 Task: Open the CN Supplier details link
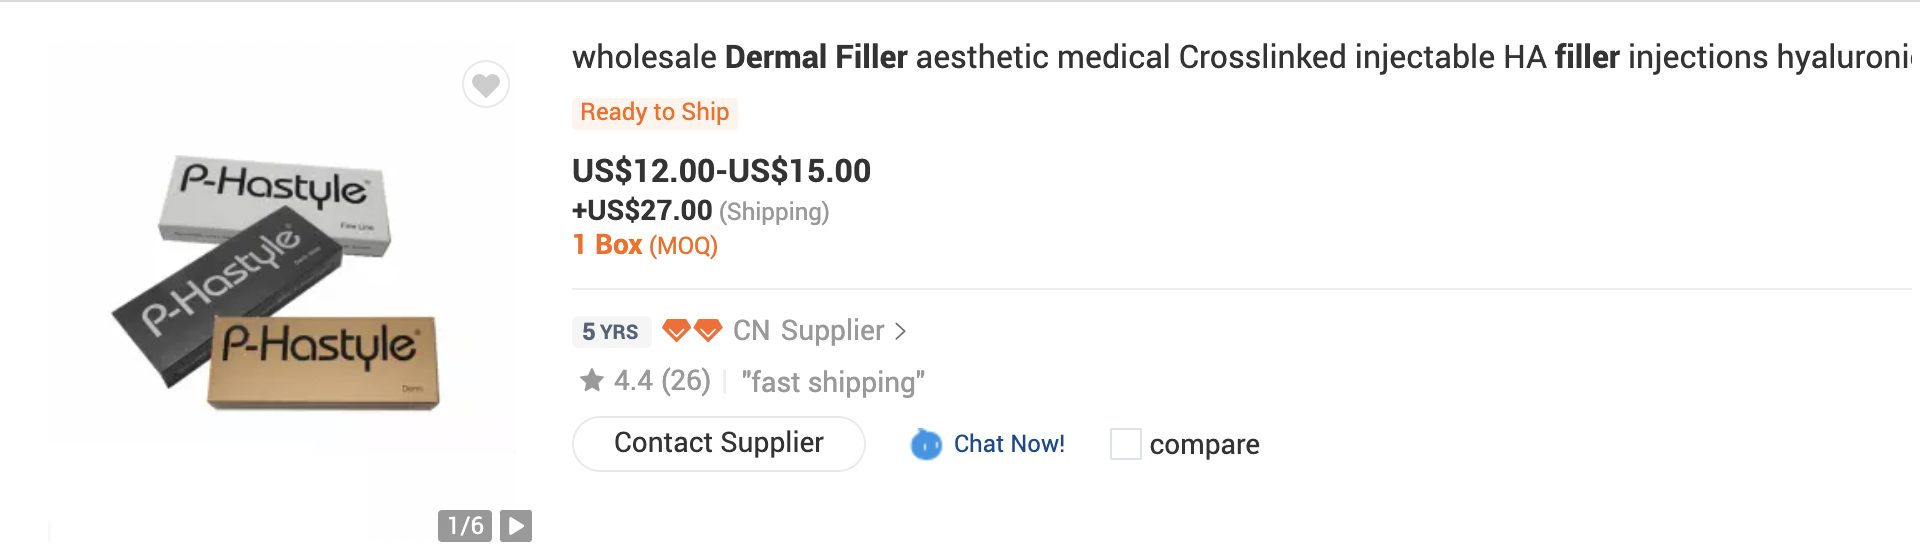pos(808,331)
